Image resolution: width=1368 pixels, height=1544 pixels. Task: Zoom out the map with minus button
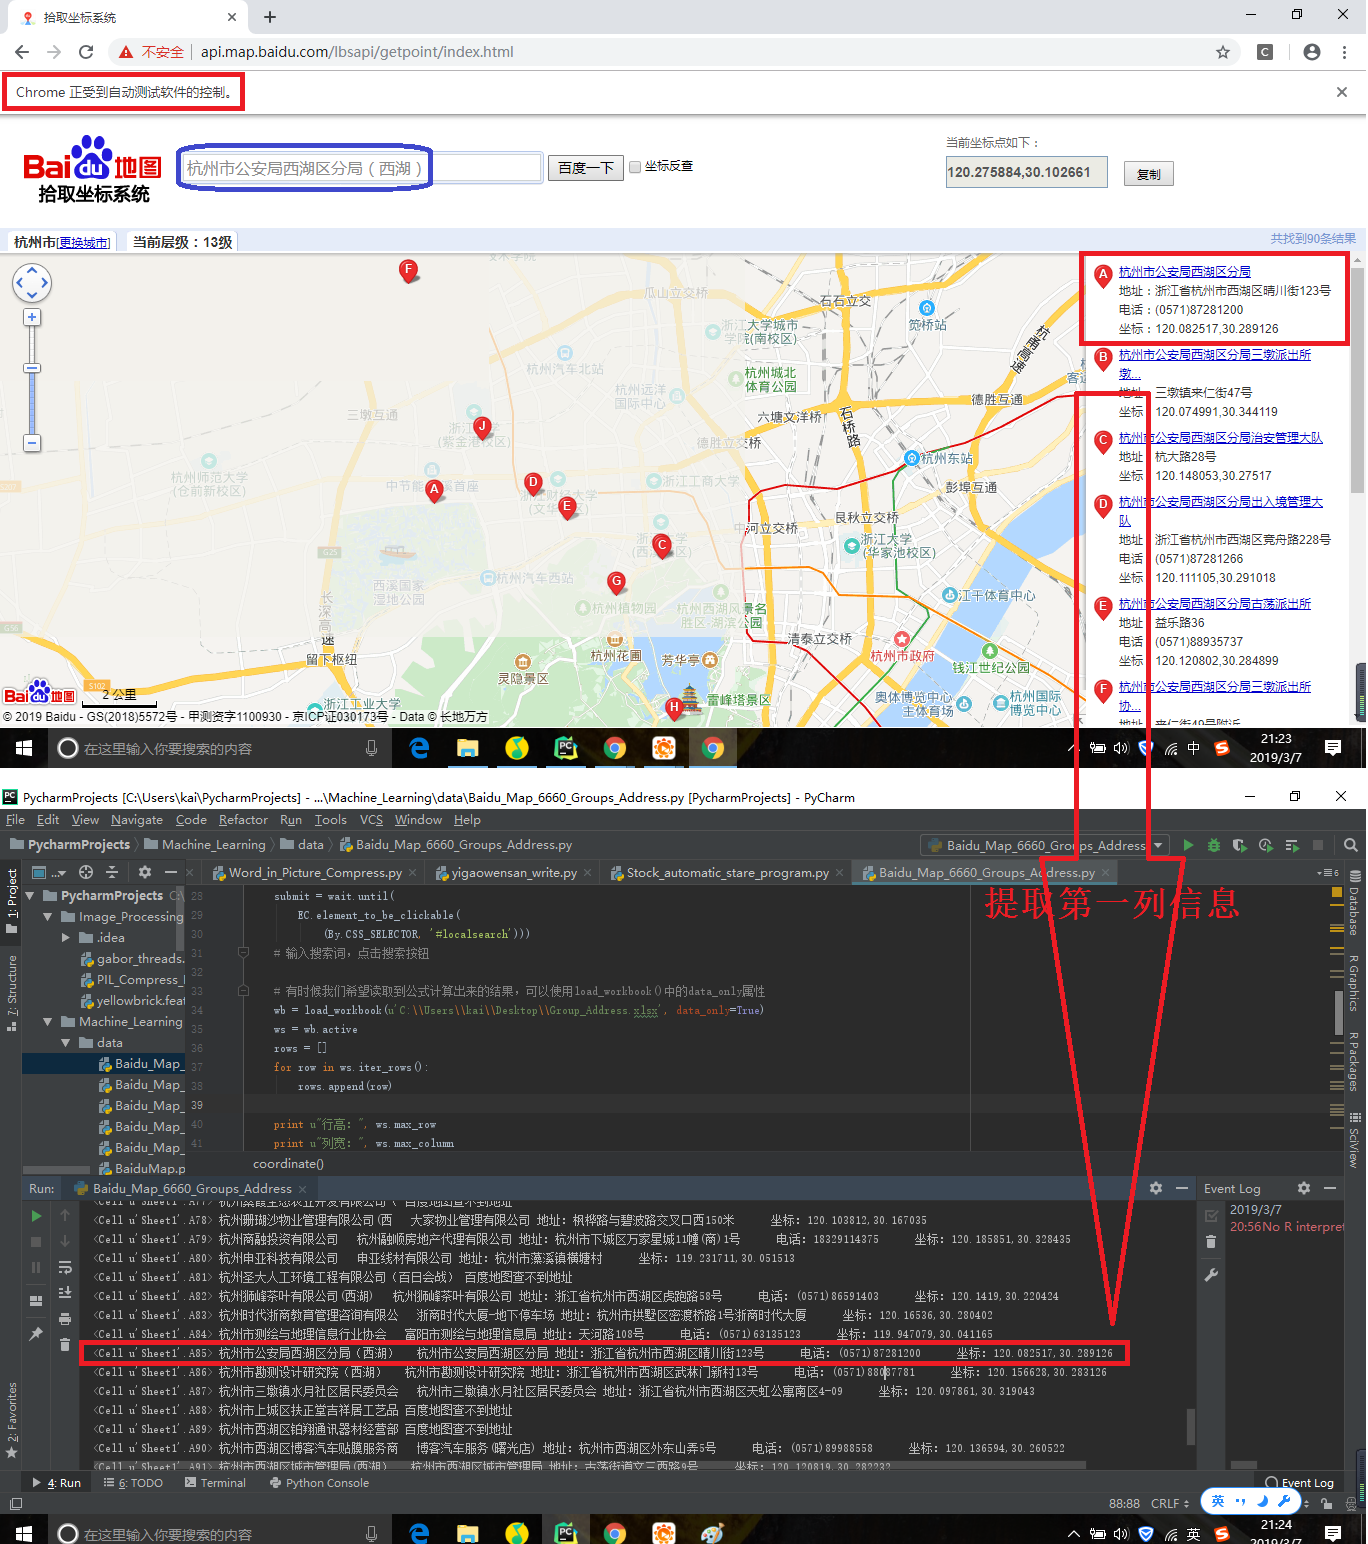click(32, 442)
